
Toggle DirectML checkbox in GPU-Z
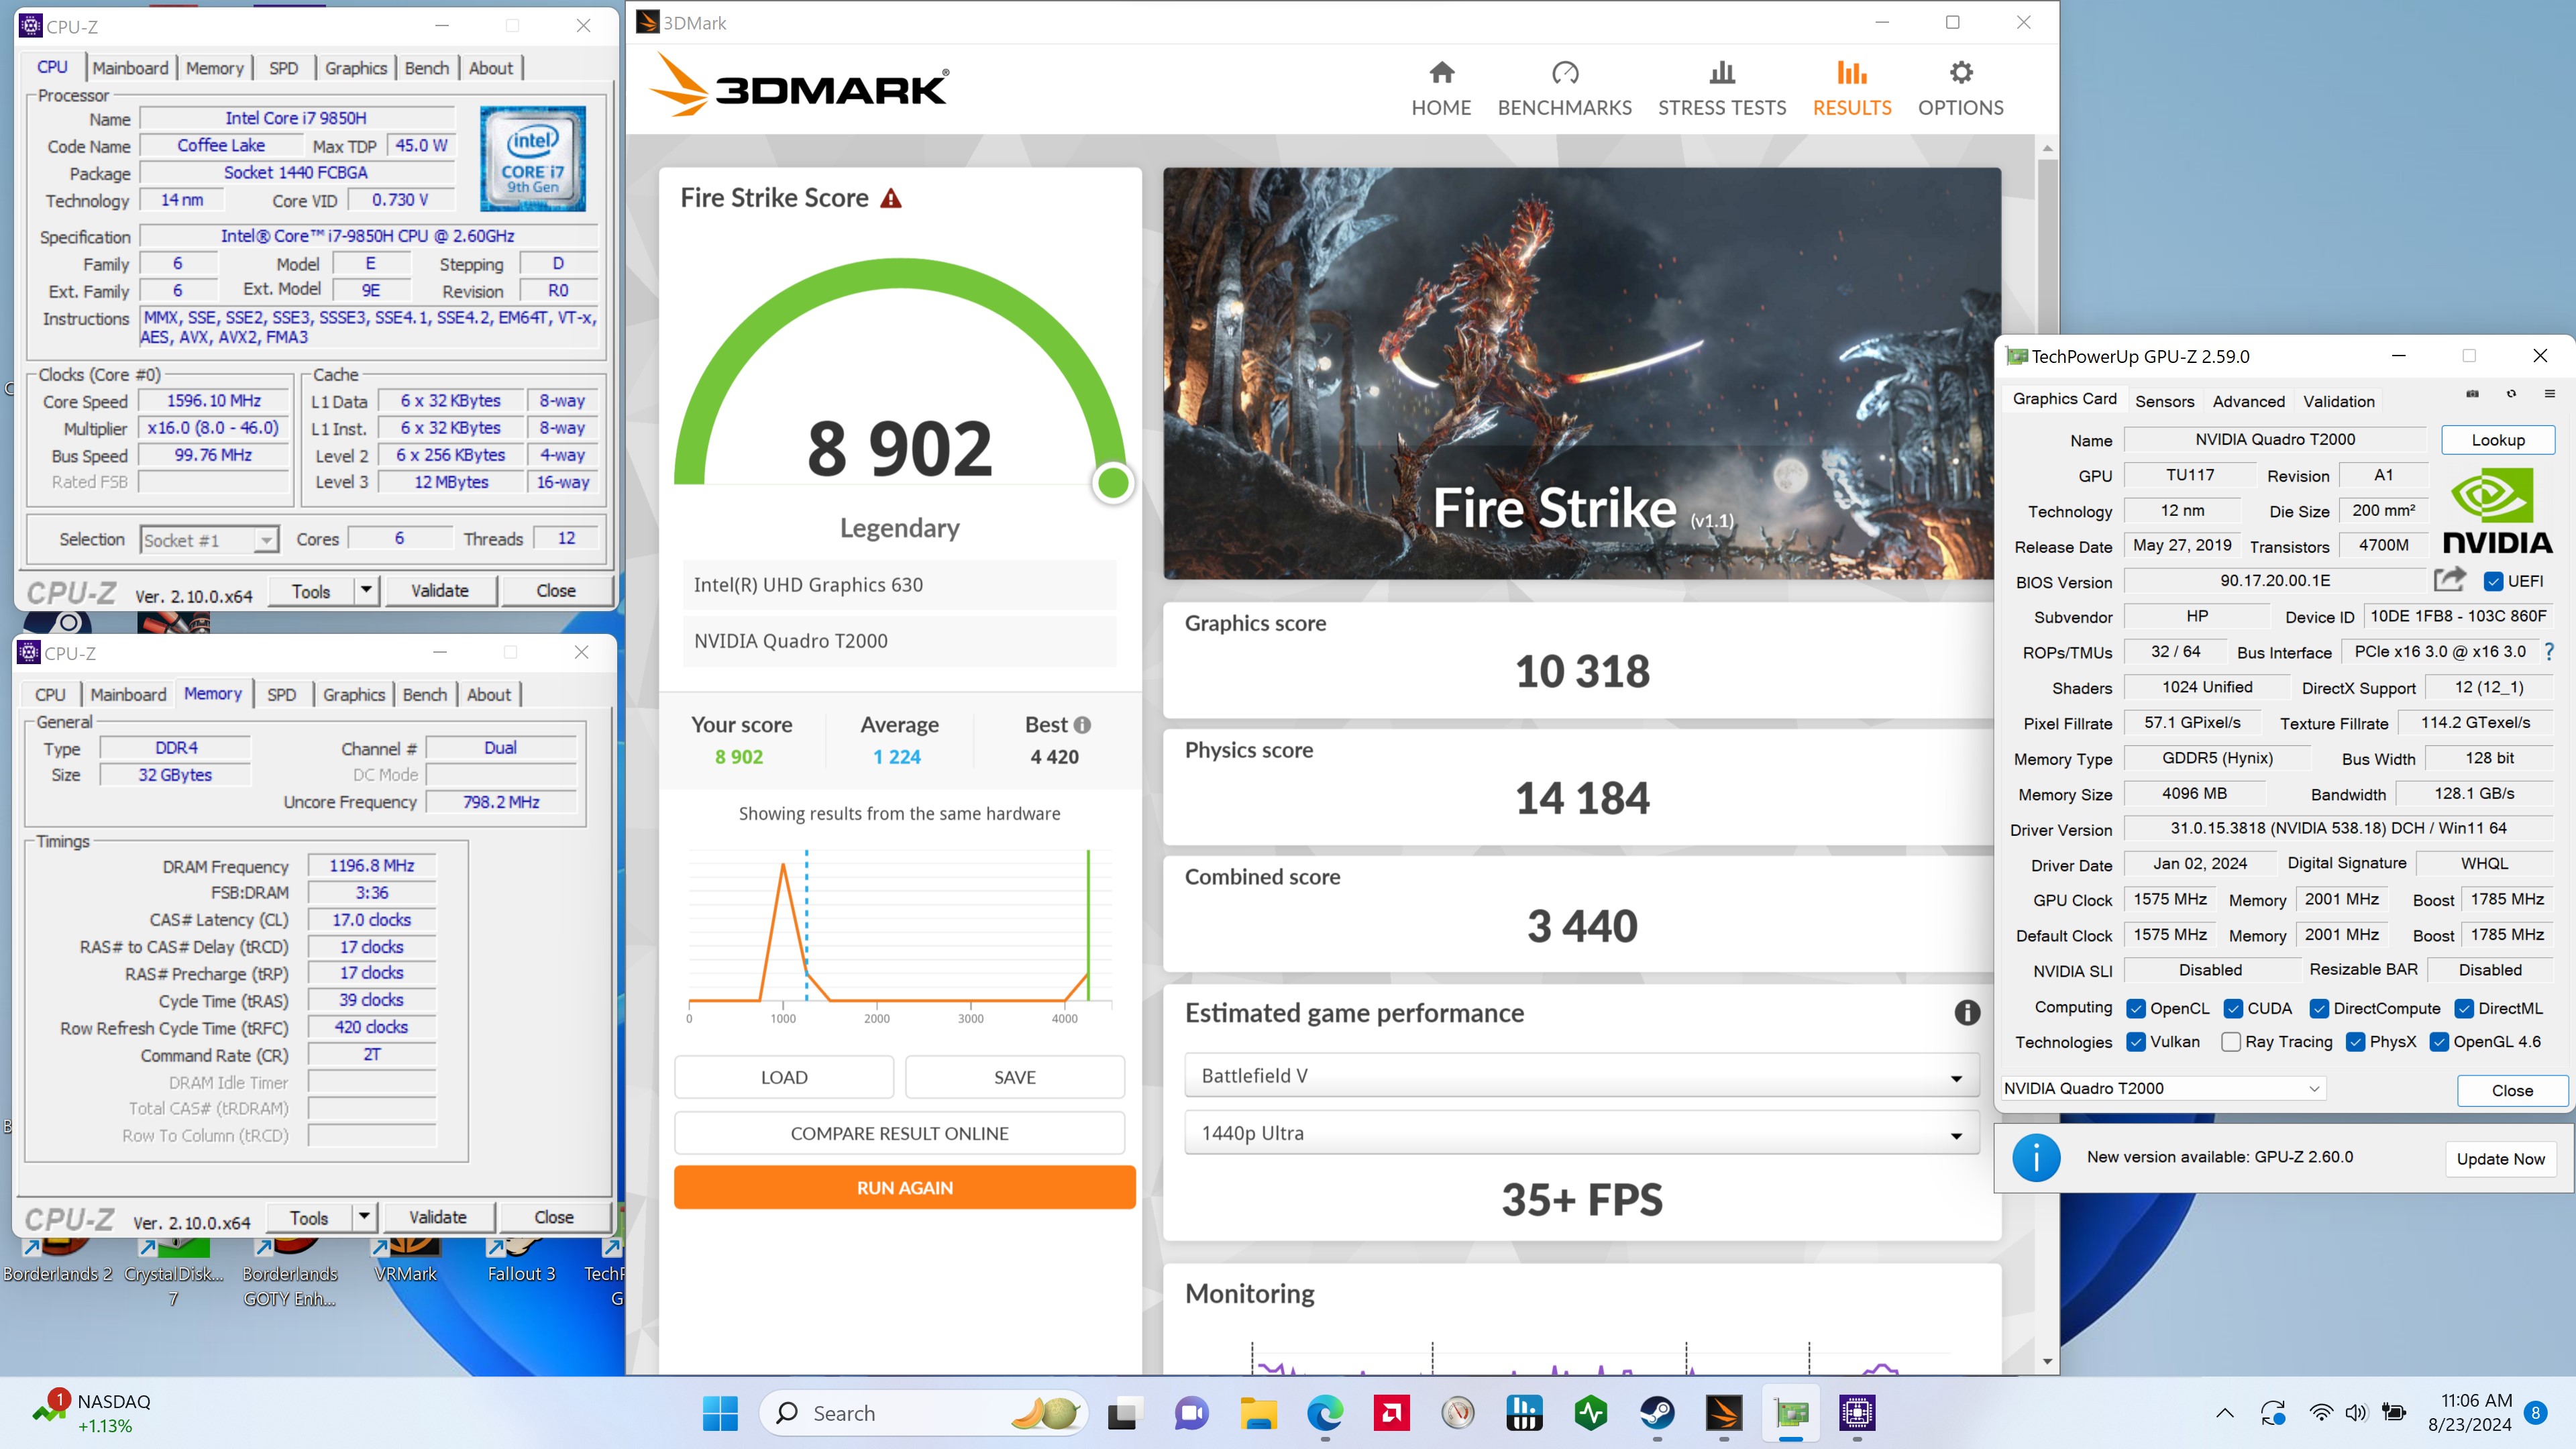(2464, 1008)
